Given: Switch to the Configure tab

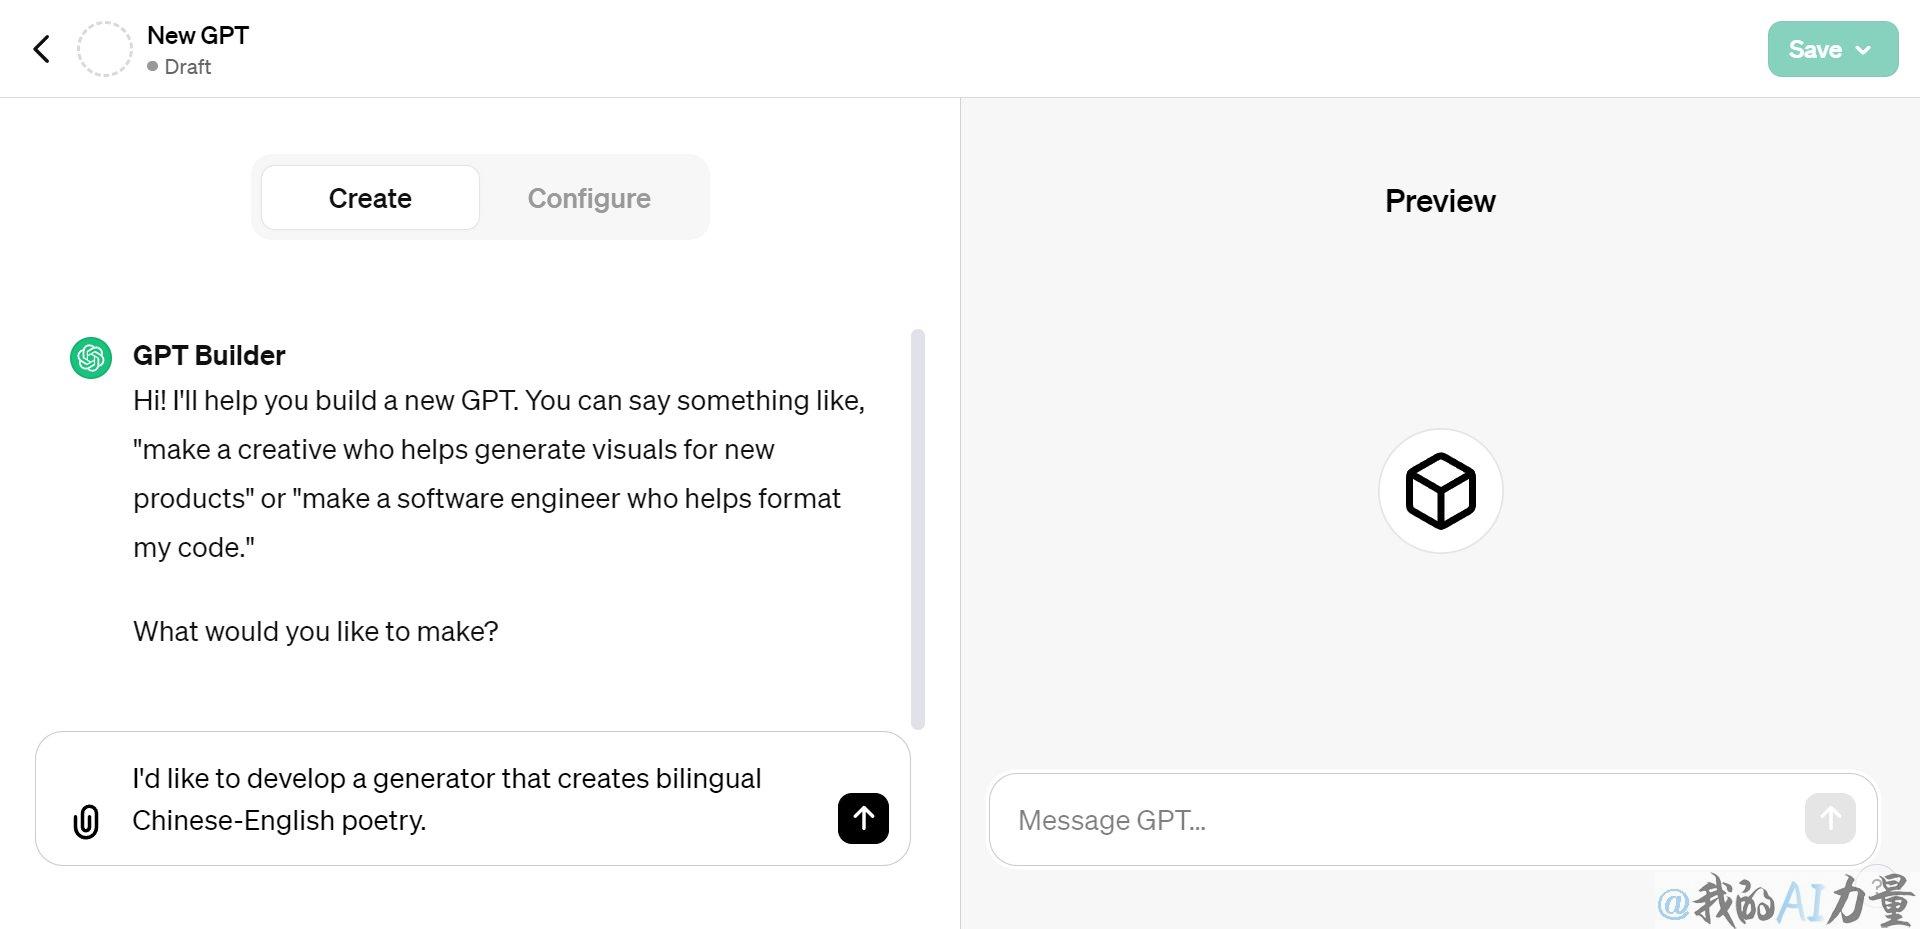Looking at the screenshot, I should coord(589,198).
